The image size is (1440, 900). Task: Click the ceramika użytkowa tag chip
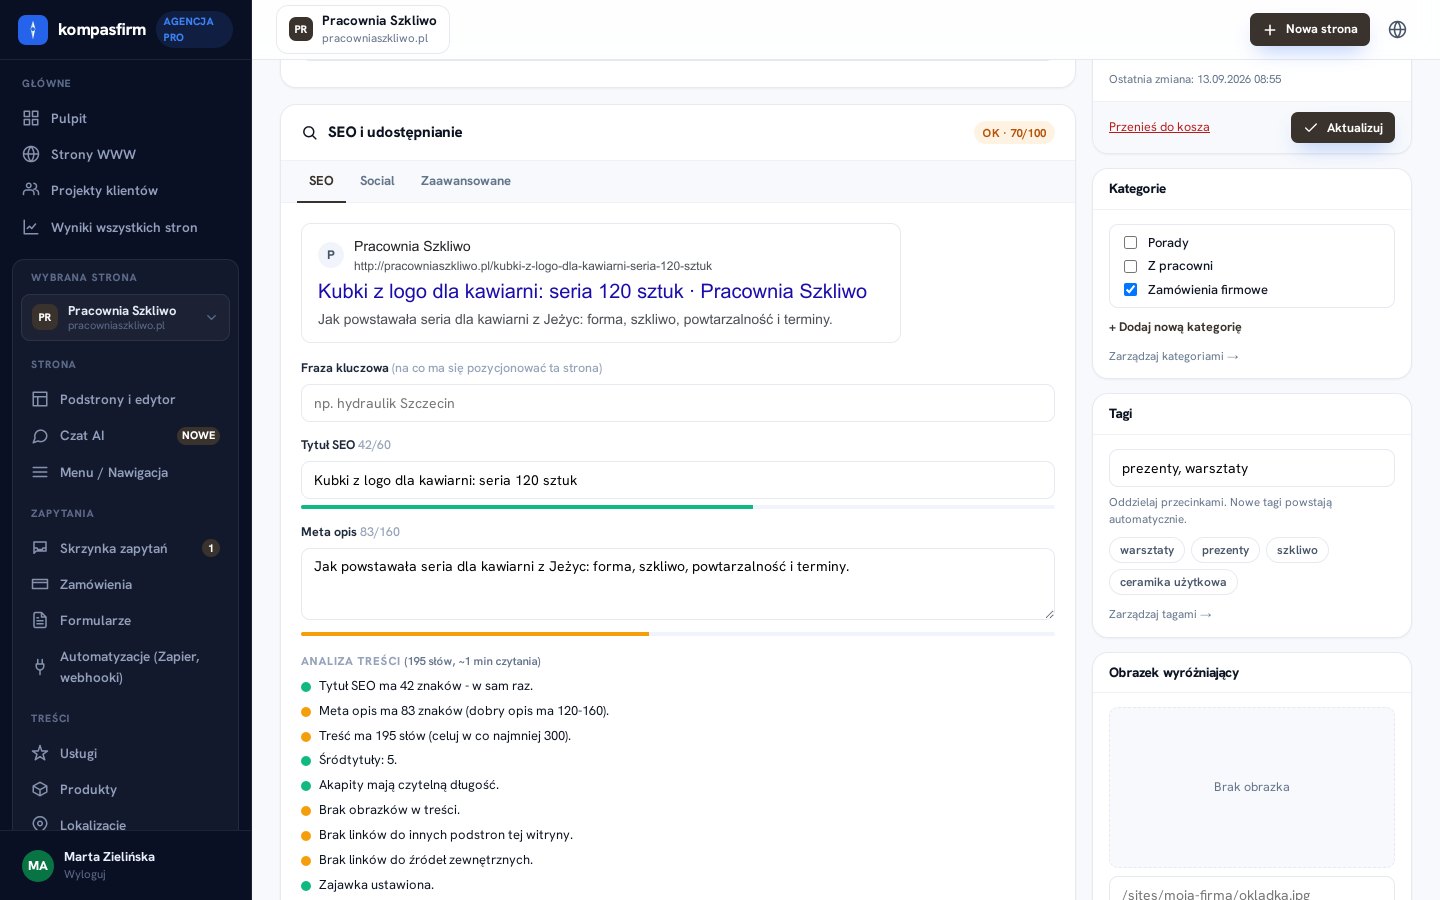click(1173, 582)
